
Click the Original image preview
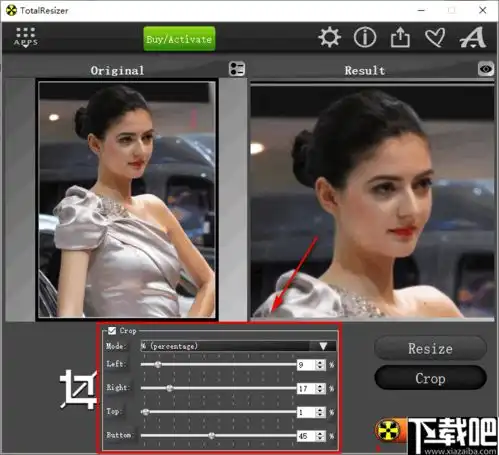[x=127, y=200]
